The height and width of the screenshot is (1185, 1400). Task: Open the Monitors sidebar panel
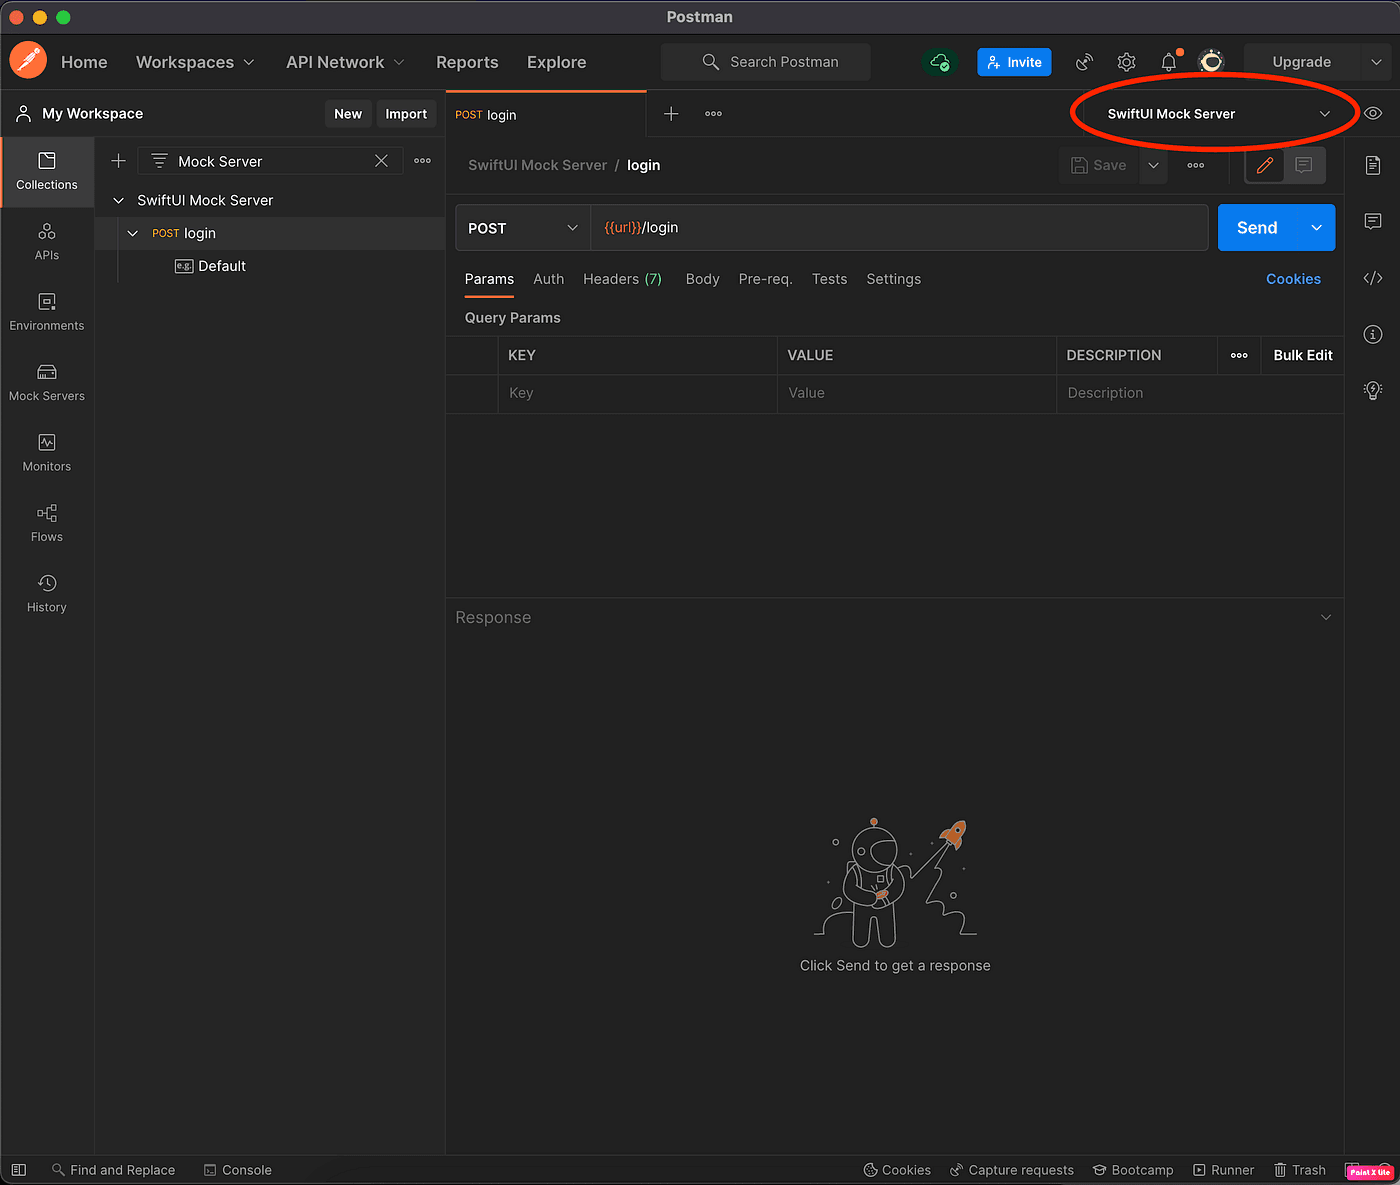(47, 453)
